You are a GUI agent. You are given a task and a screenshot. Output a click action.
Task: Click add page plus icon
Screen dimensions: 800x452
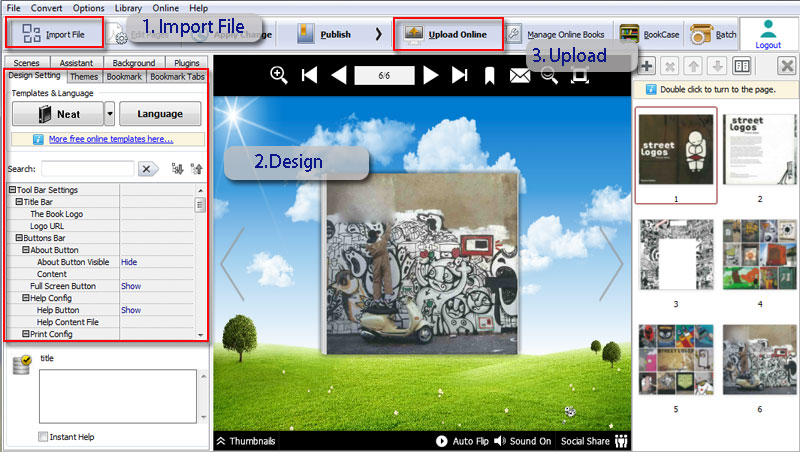[x=646, y=66]
